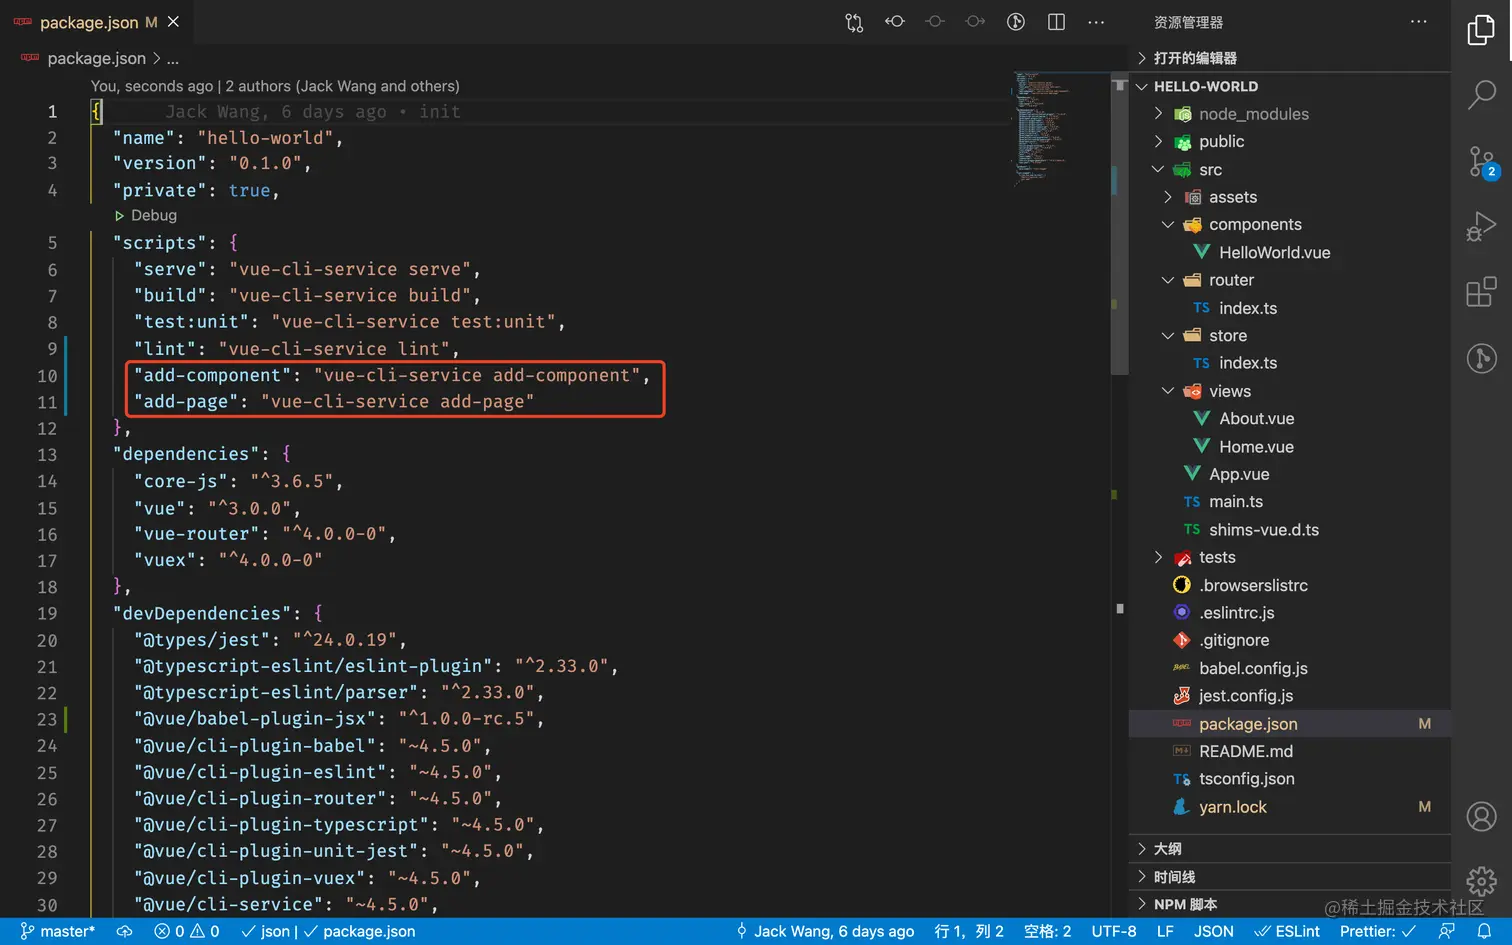1512x945 pixels.
Task: Expand the 大纲 outline section
Action: [x=1290, y=849]
